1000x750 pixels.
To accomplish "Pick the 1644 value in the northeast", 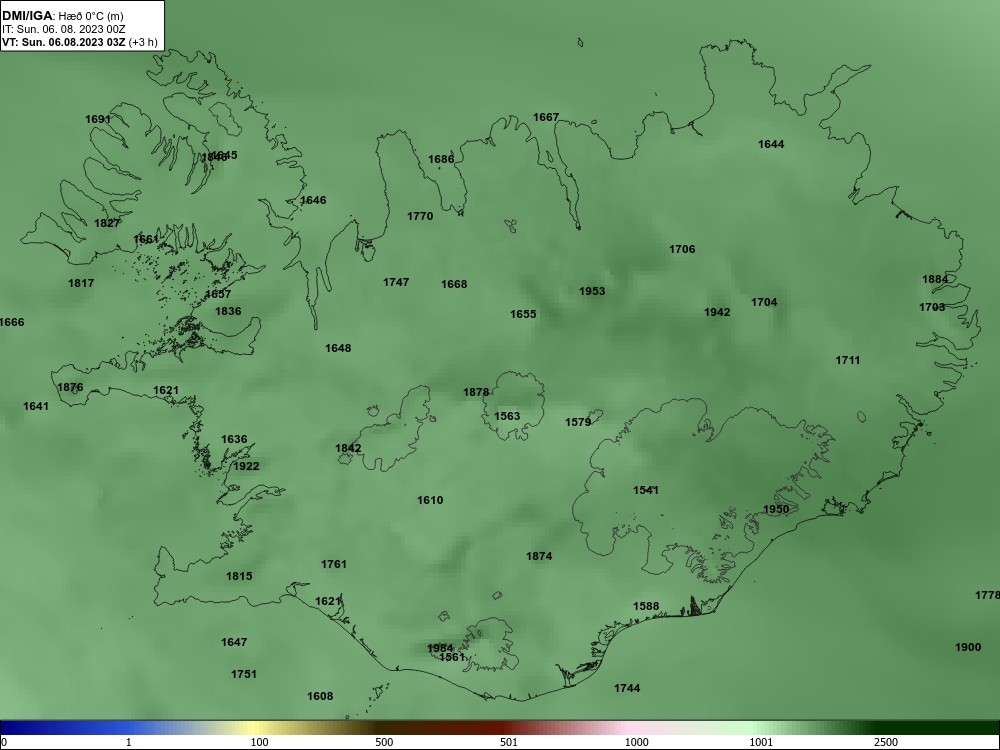I will click(x=771, y=144).
